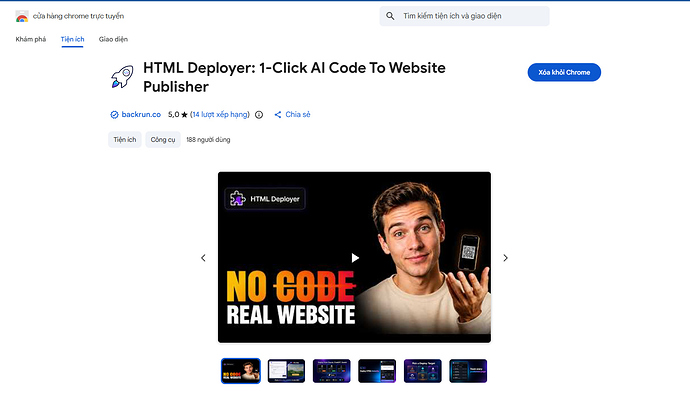The image size is (690, 402).
Task: Click the verified badge beside backrun.co
Action: point(114,115)
